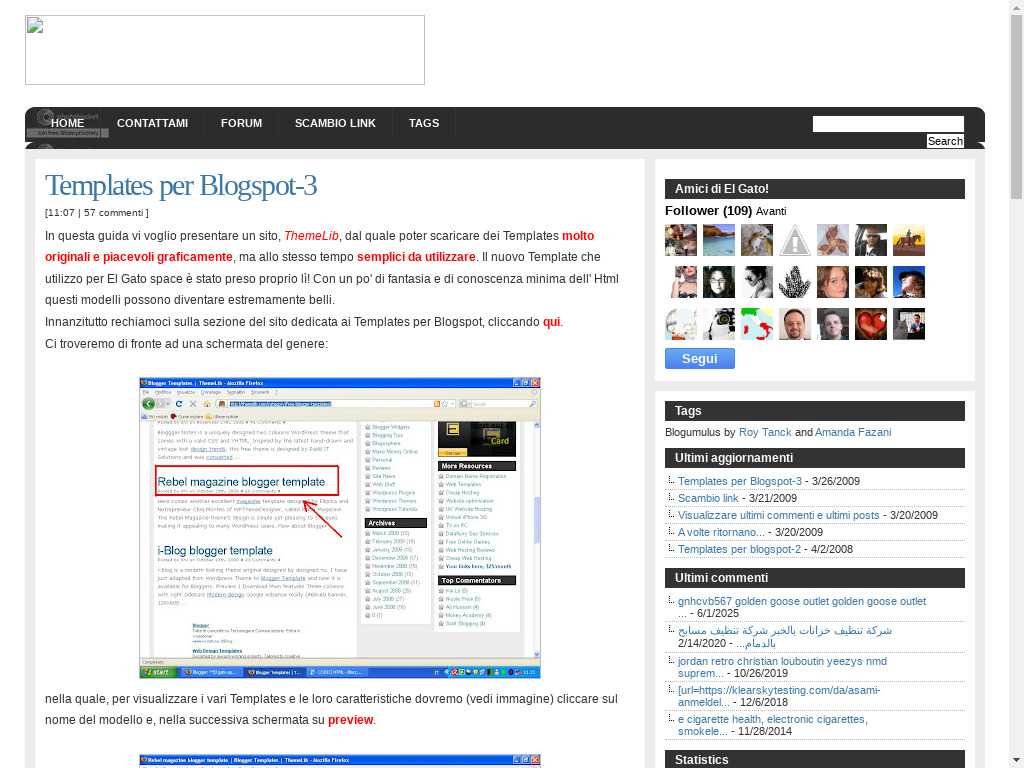Open 'Scambio link' in Ultimi aggiornamenti
This screenshot has height=768, width=1024.
[708, 498]
